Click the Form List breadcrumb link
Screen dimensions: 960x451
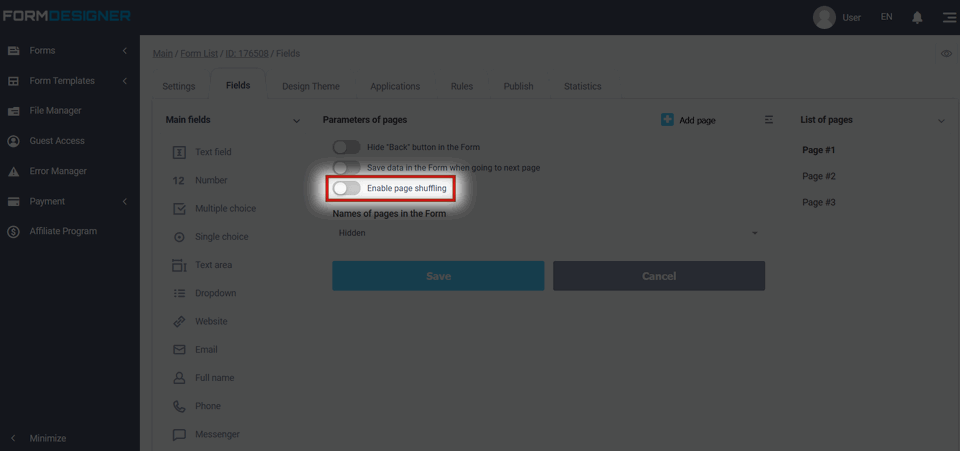click(200, 53)
